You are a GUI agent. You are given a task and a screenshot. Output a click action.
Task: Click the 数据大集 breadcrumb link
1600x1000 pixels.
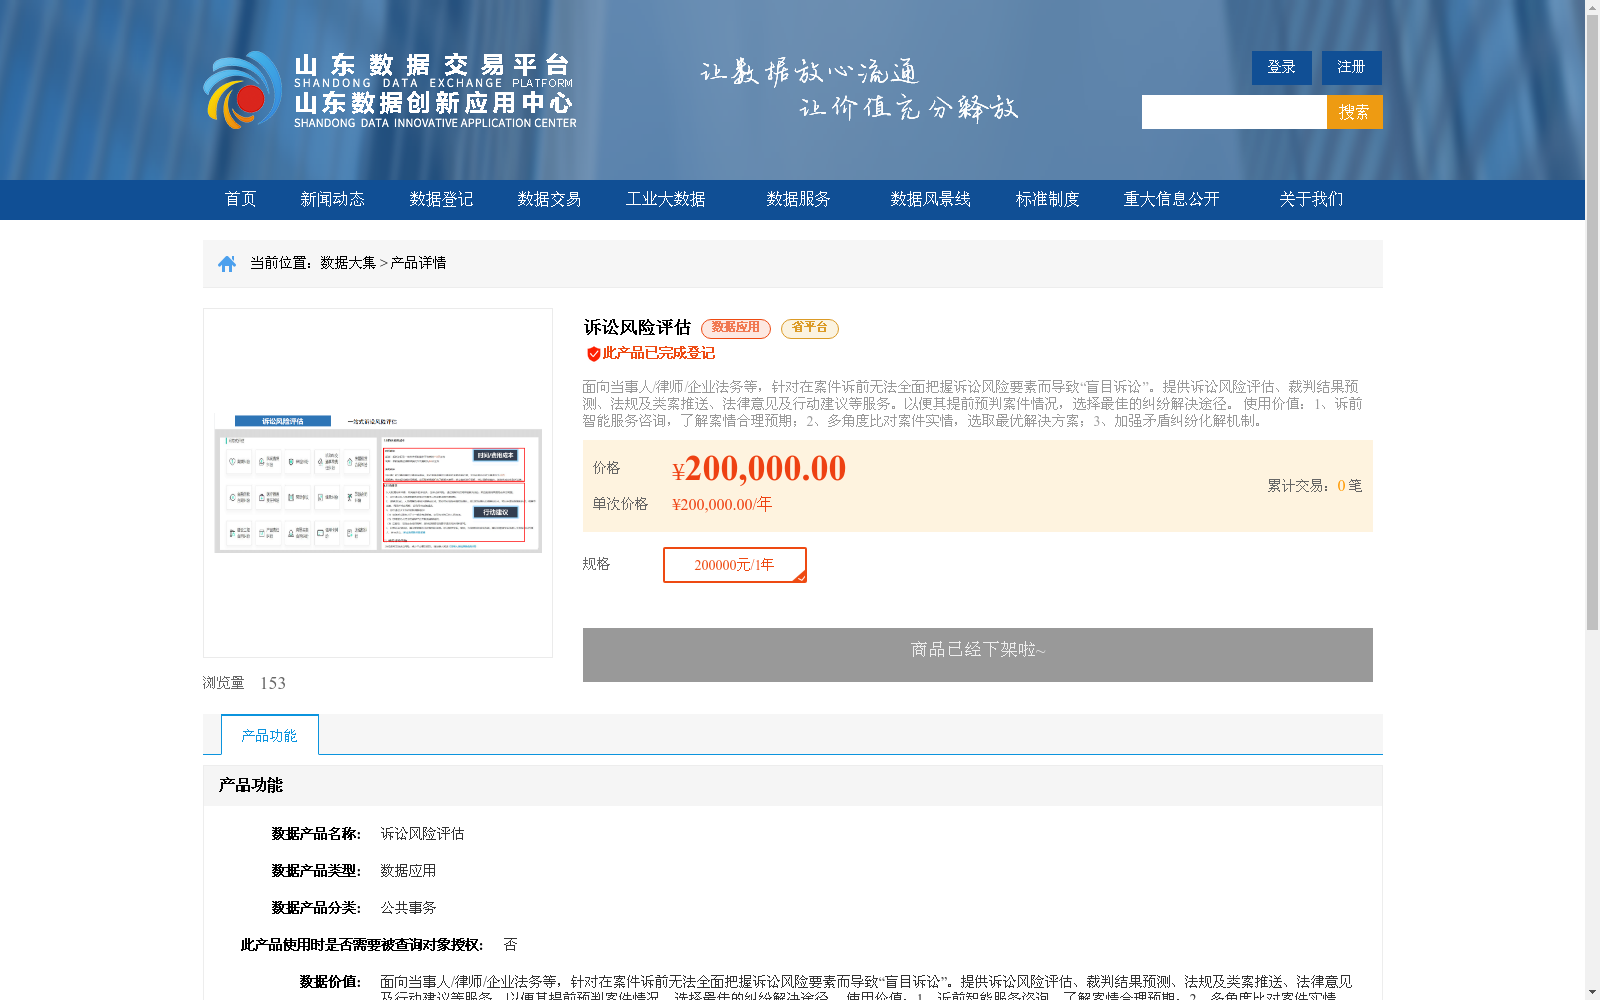[x=348, y=263]
